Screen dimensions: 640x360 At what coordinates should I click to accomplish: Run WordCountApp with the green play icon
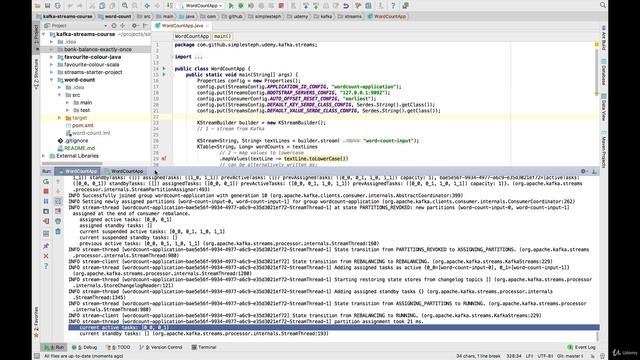click(x=231, y=6)
